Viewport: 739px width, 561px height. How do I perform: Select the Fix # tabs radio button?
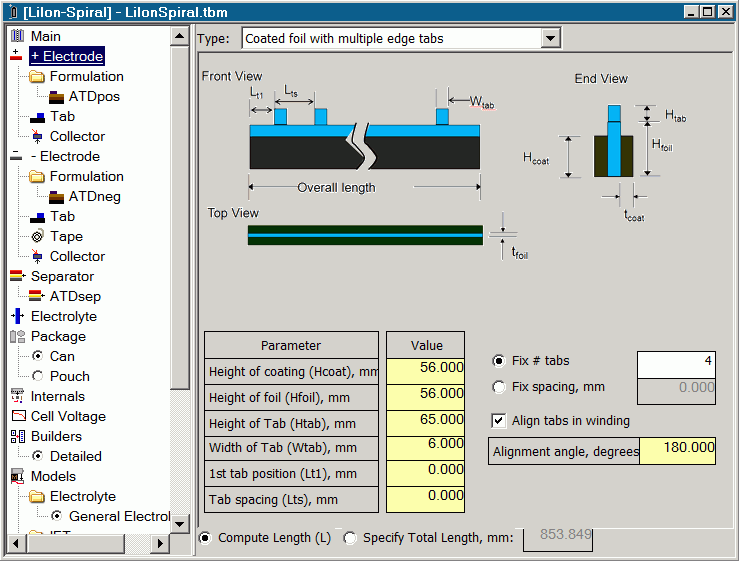(x=499, y=361)
